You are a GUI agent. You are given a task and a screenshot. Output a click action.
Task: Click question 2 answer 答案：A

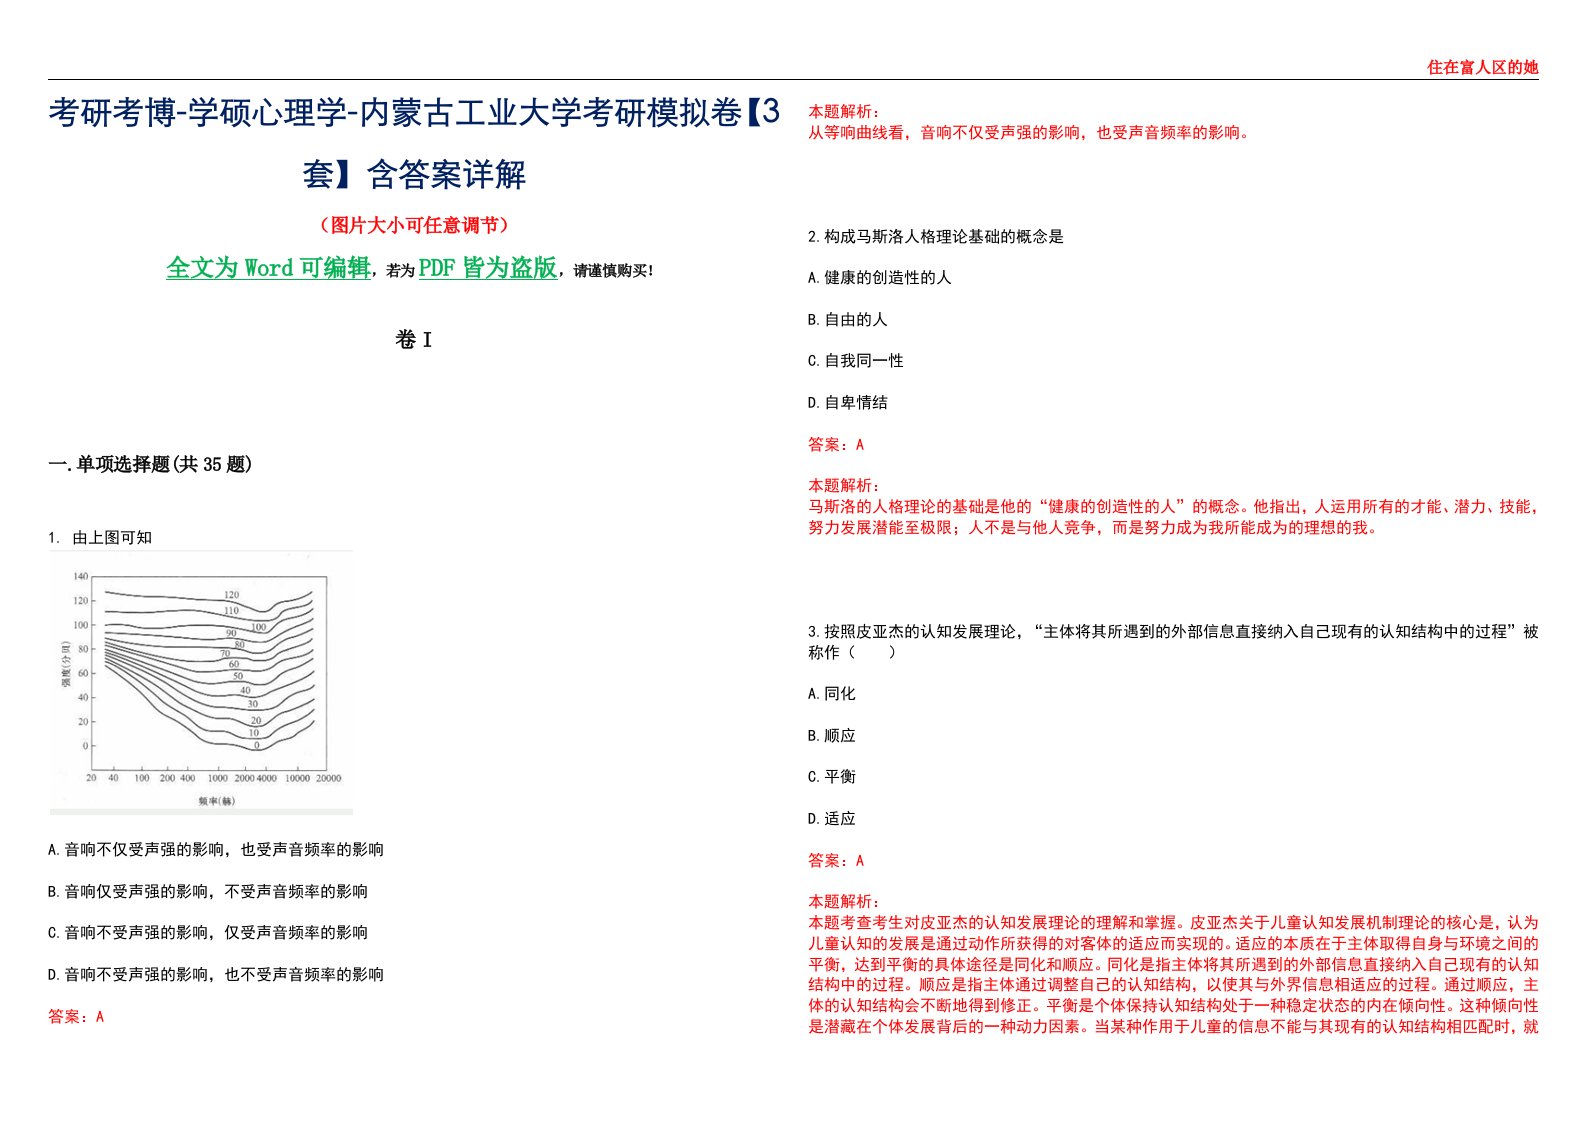click(836, 445)
